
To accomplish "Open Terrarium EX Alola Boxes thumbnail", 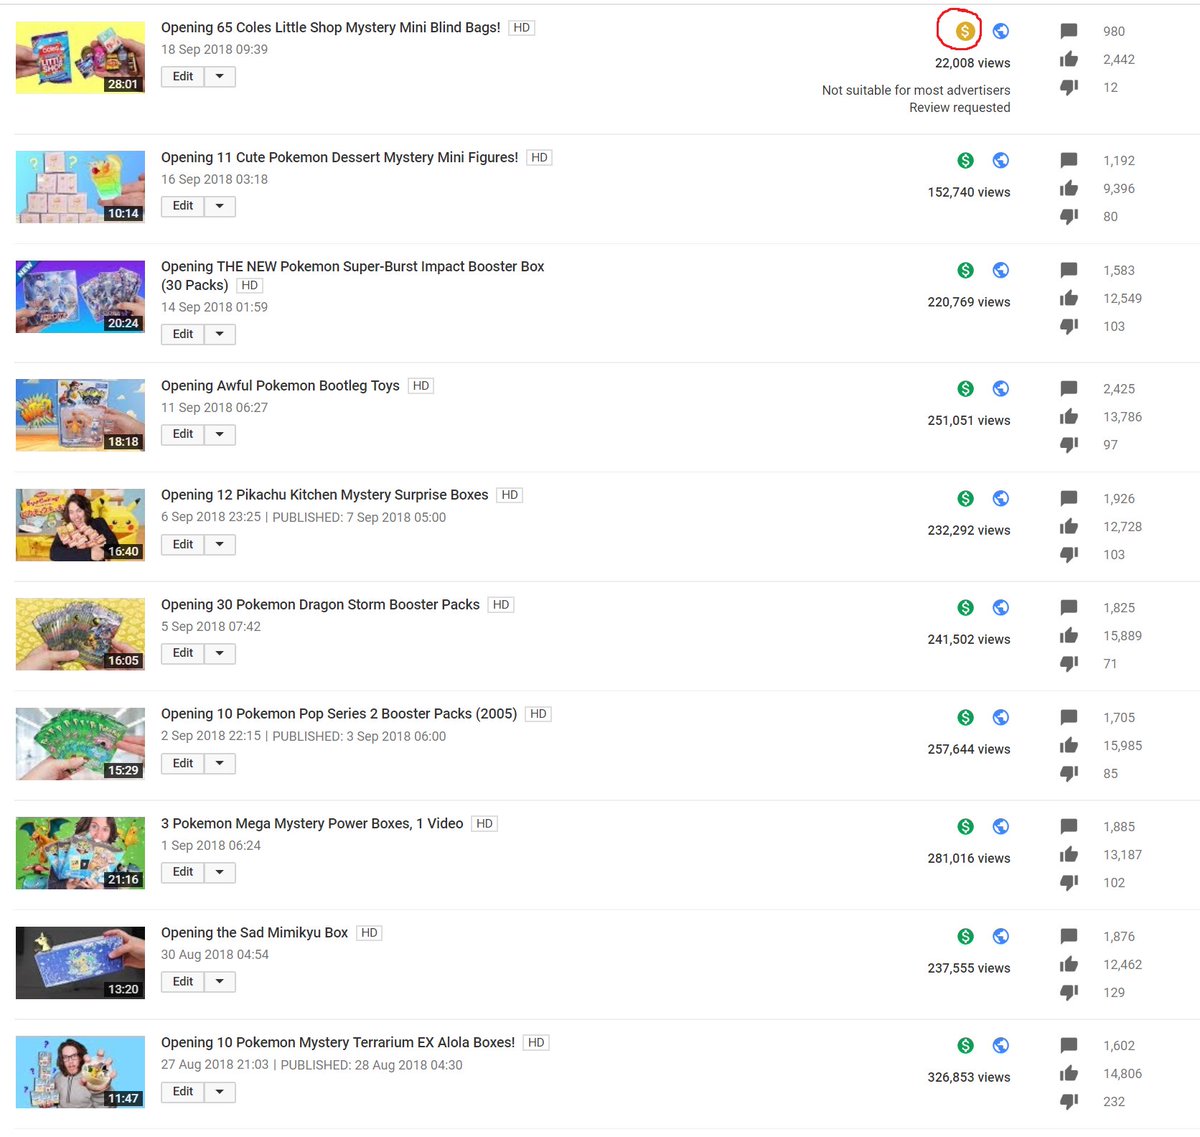I will pyautogui.click(x=80, y=1072).
